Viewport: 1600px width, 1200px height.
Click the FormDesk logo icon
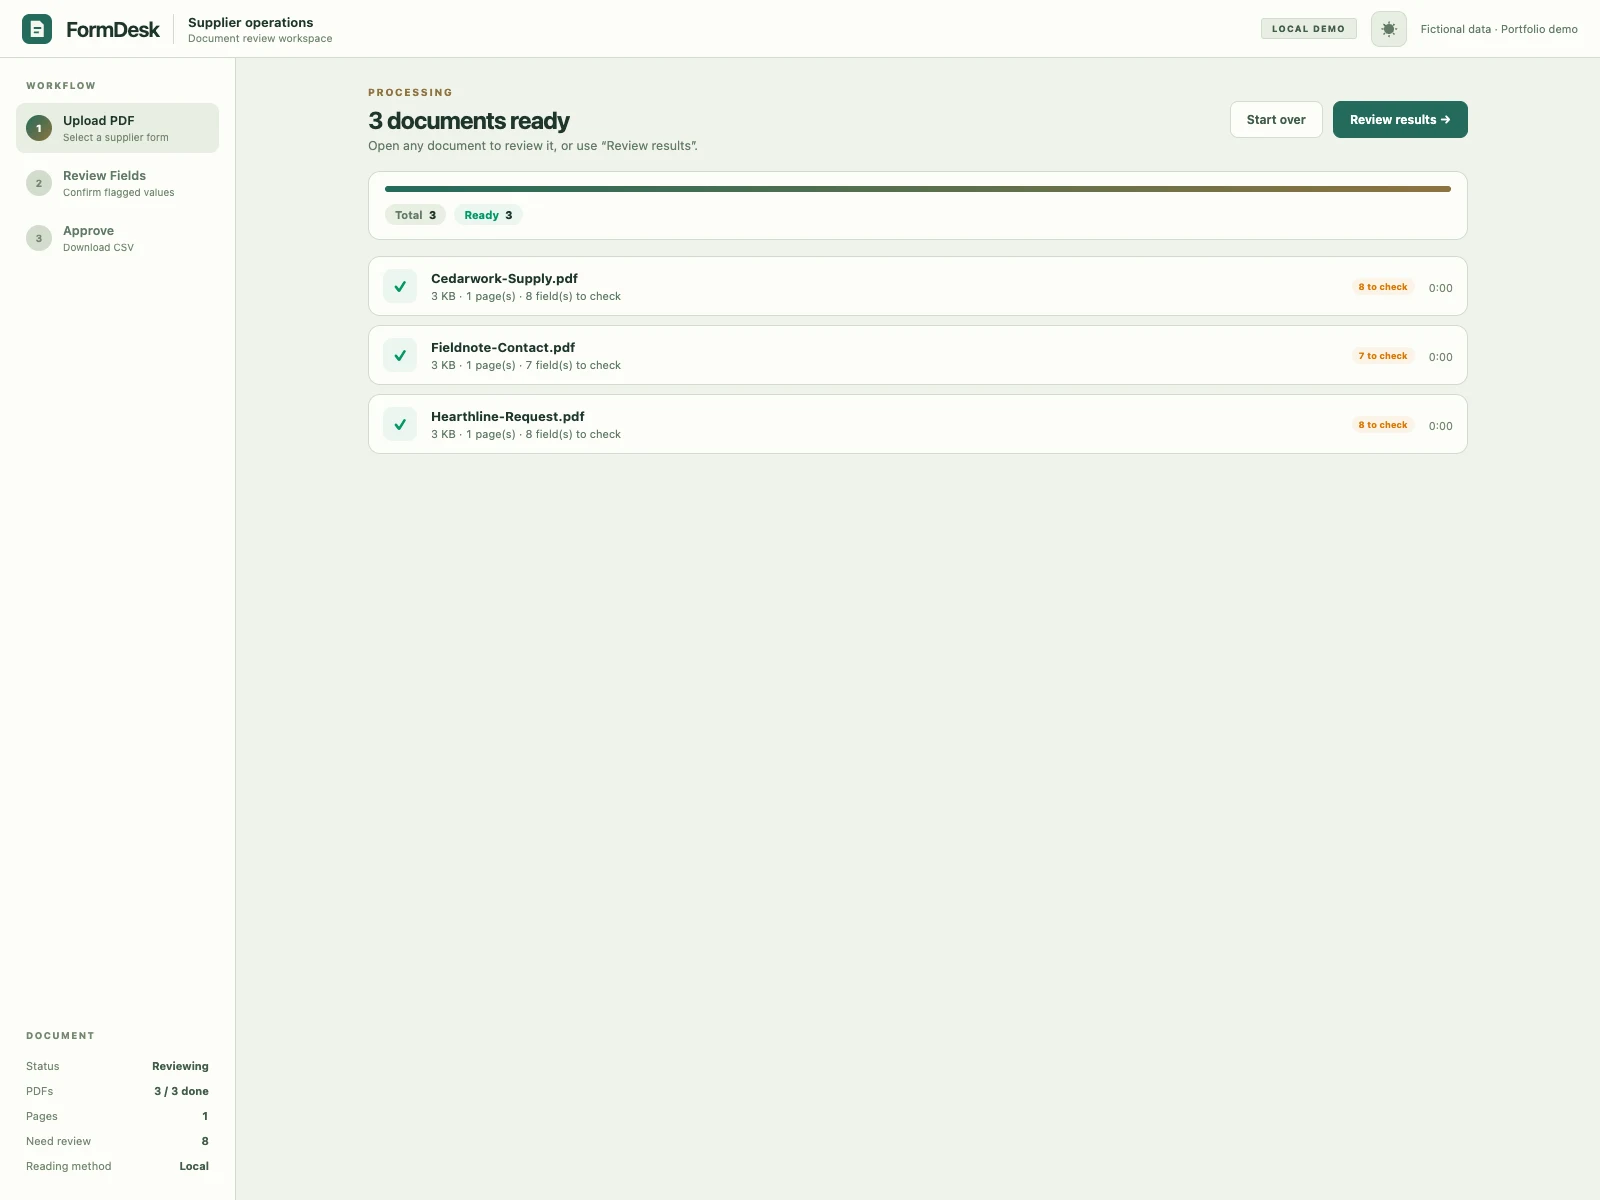click(37, 29)
